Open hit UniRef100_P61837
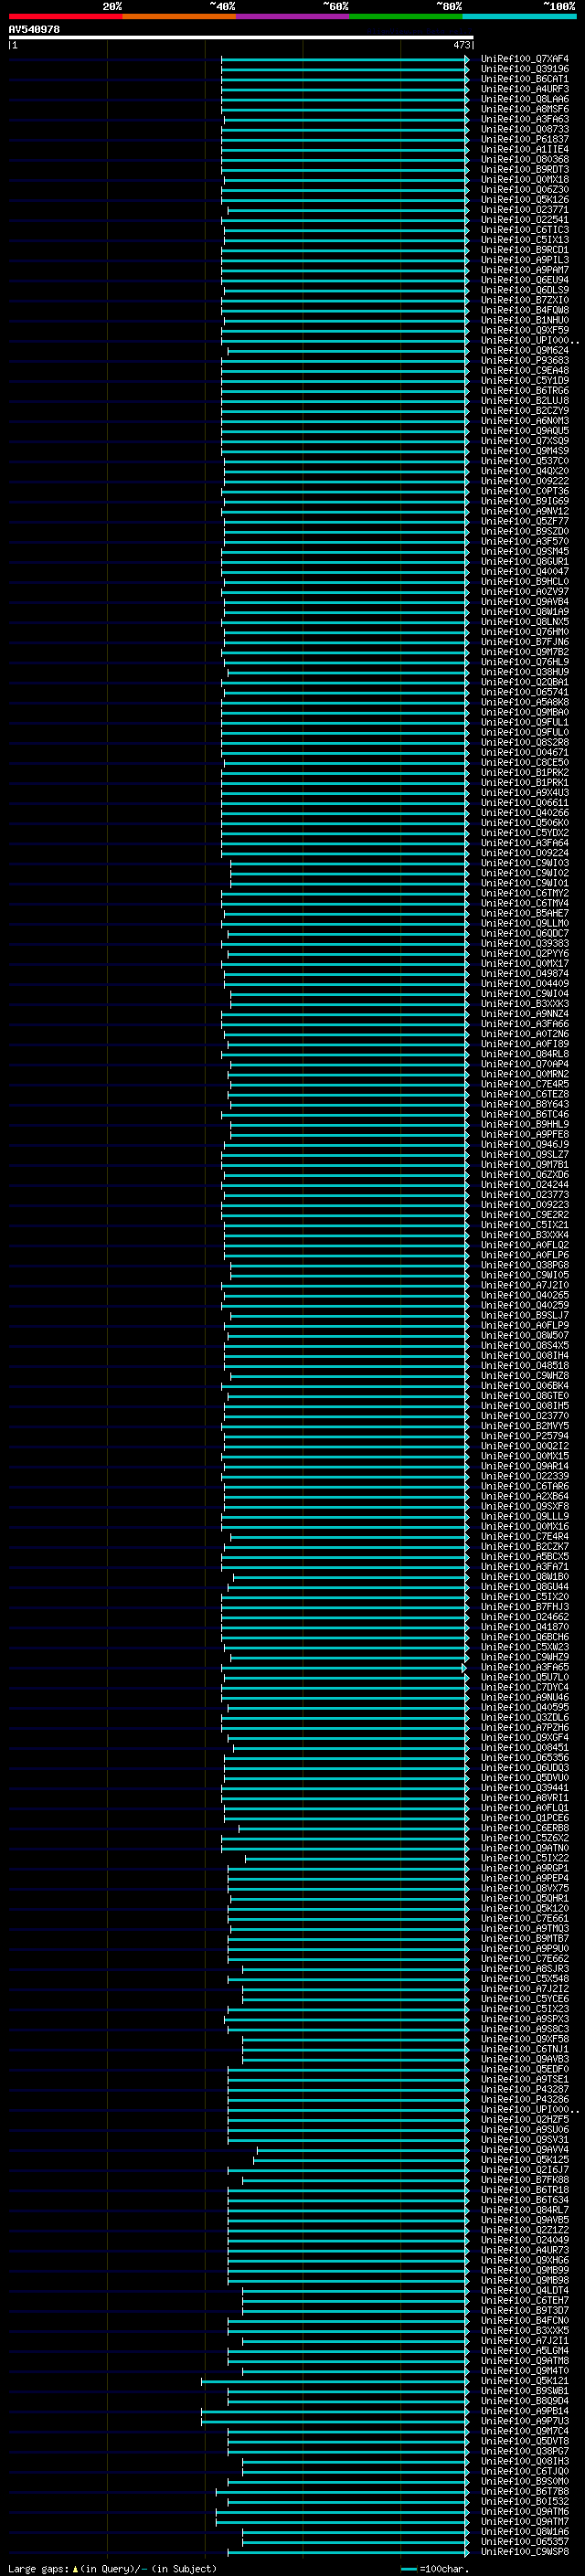 [525, 139]
